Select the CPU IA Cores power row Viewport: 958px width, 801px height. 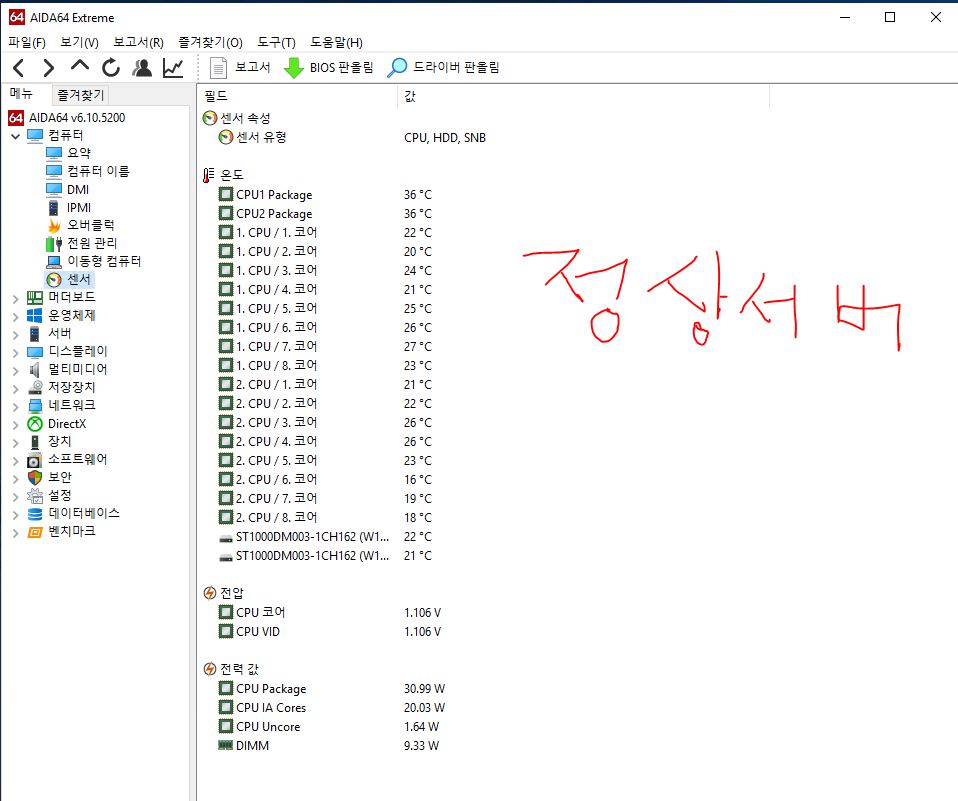pyautogui.click(x=332, y=708)
